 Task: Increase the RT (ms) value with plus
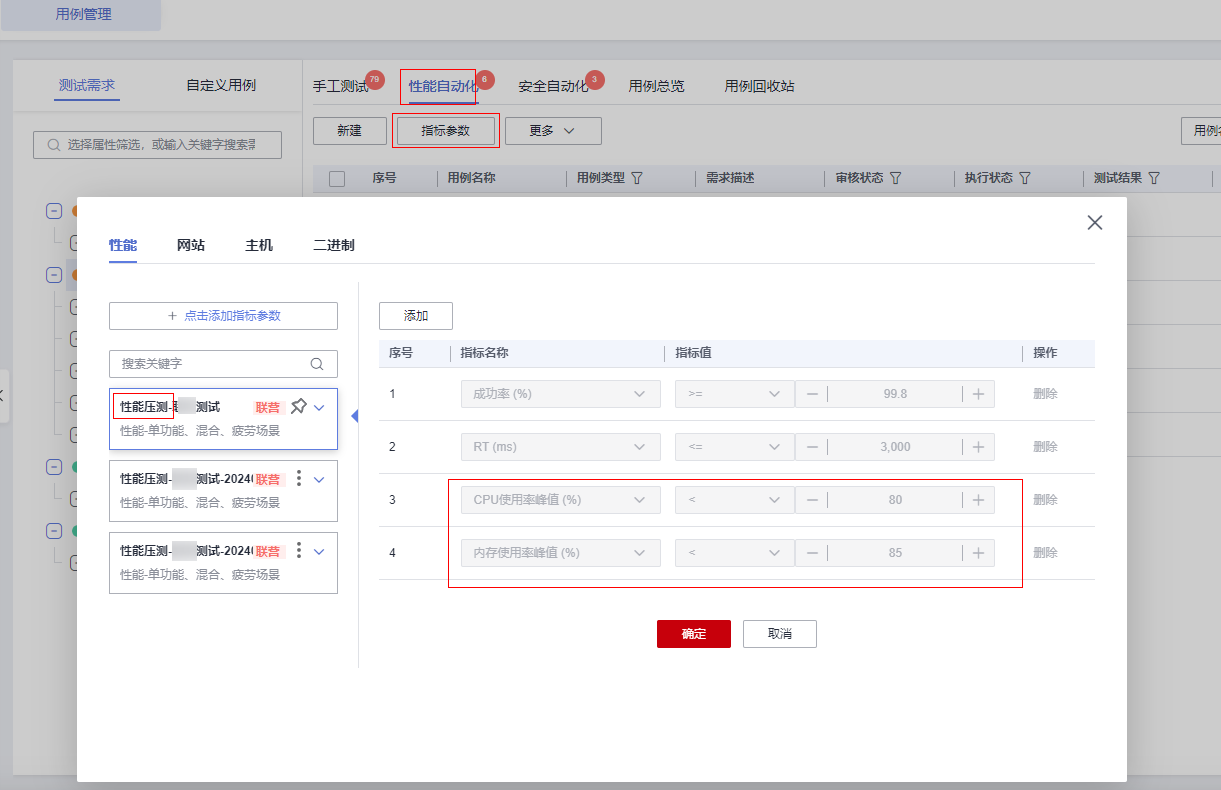coord(978,447)
